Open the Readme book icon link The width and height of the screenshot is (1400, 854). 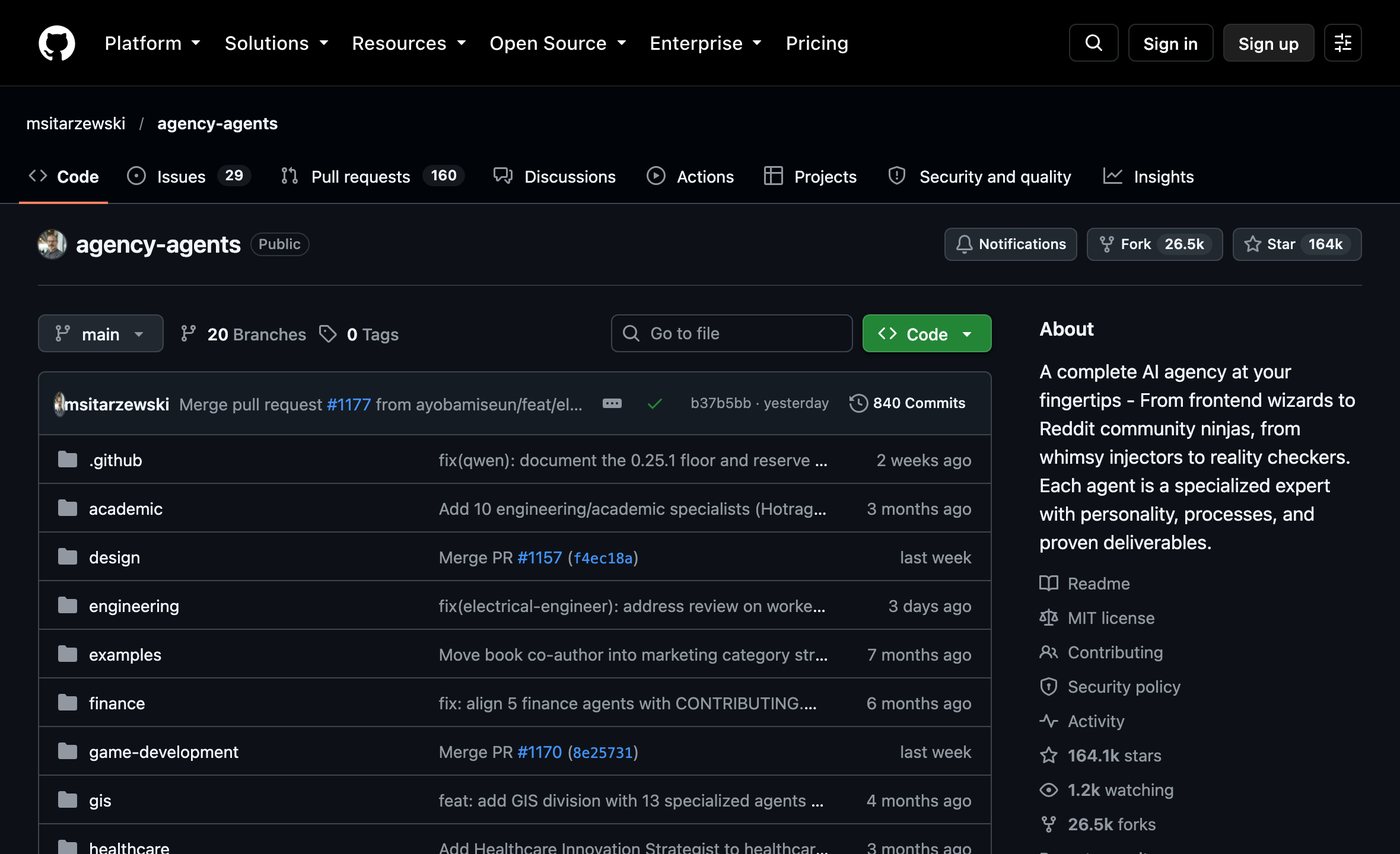coord(1085,584)
